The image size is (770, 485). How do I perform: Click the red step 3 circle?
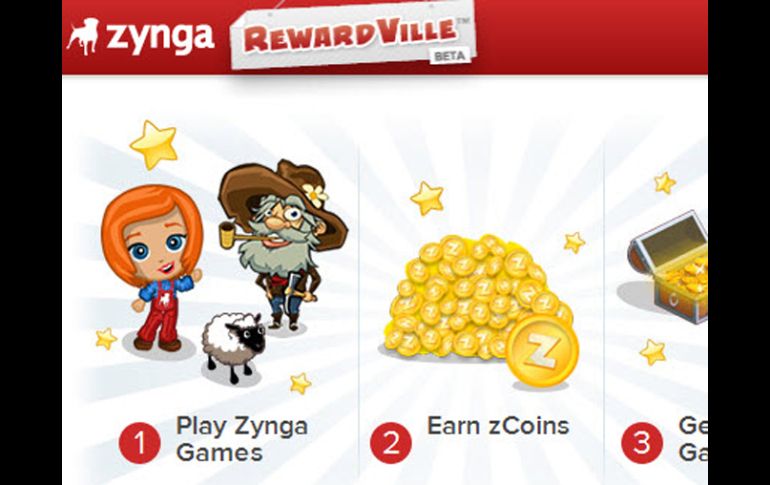[x=642, y=443]
